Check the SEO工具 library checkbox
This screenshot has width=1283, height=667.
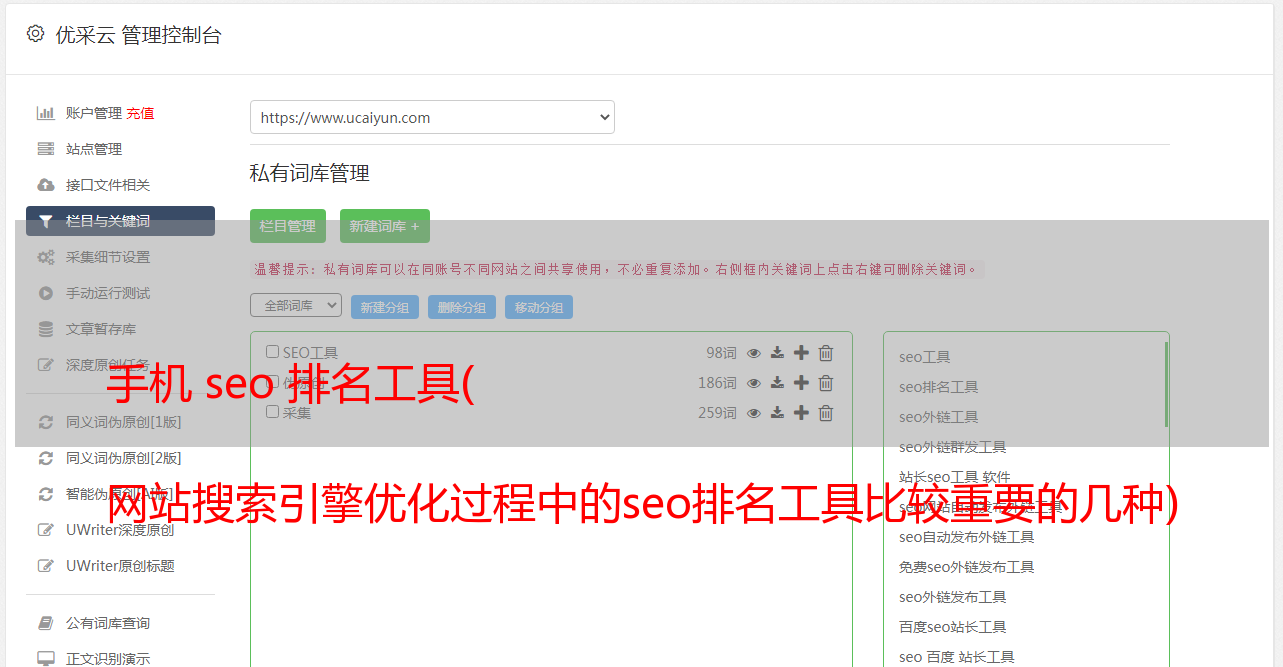pos(272,352)
